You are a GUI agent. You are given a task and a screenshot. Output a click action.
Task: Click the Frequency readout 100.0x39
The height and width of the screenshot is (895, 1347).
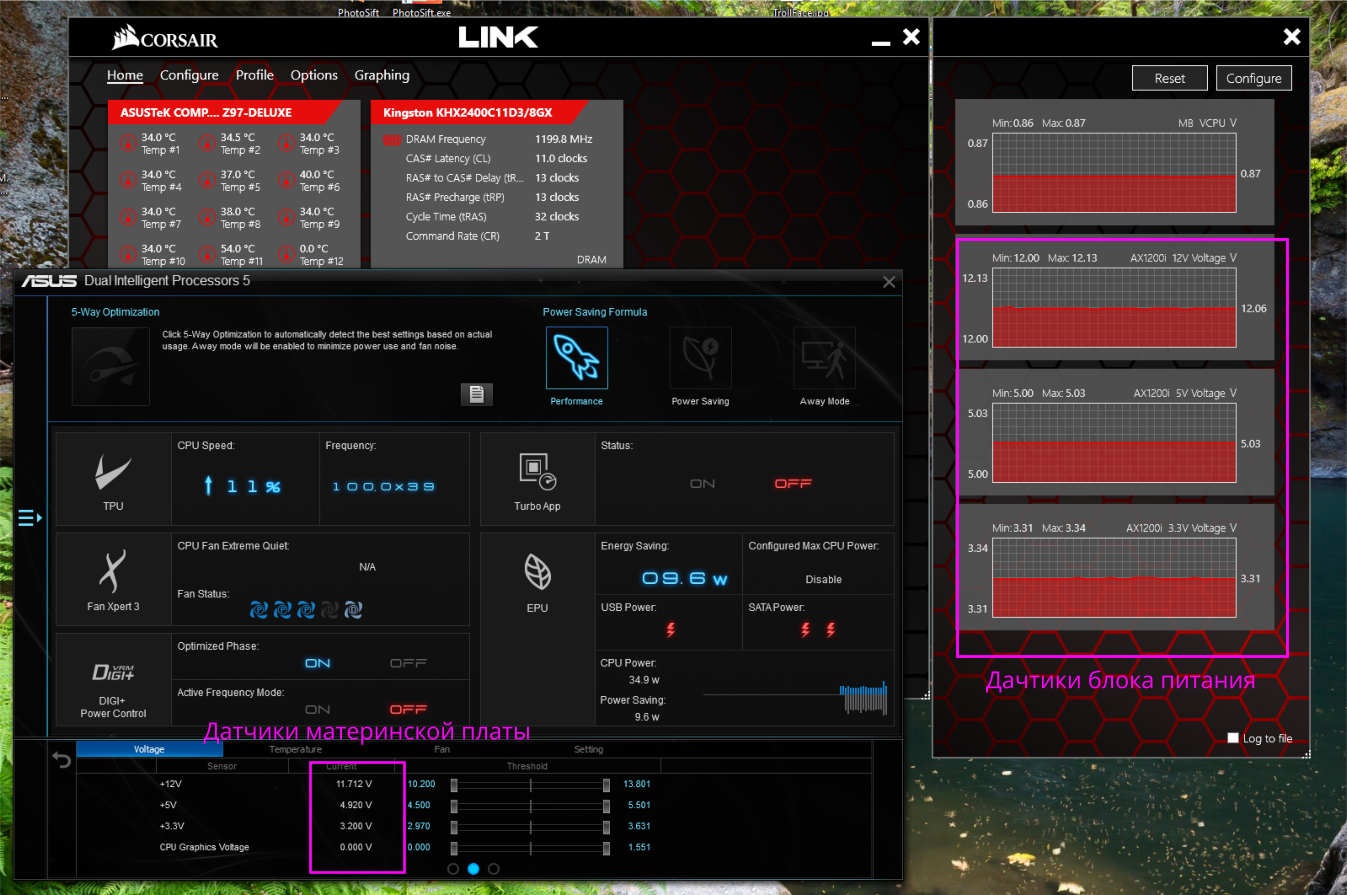384,486
